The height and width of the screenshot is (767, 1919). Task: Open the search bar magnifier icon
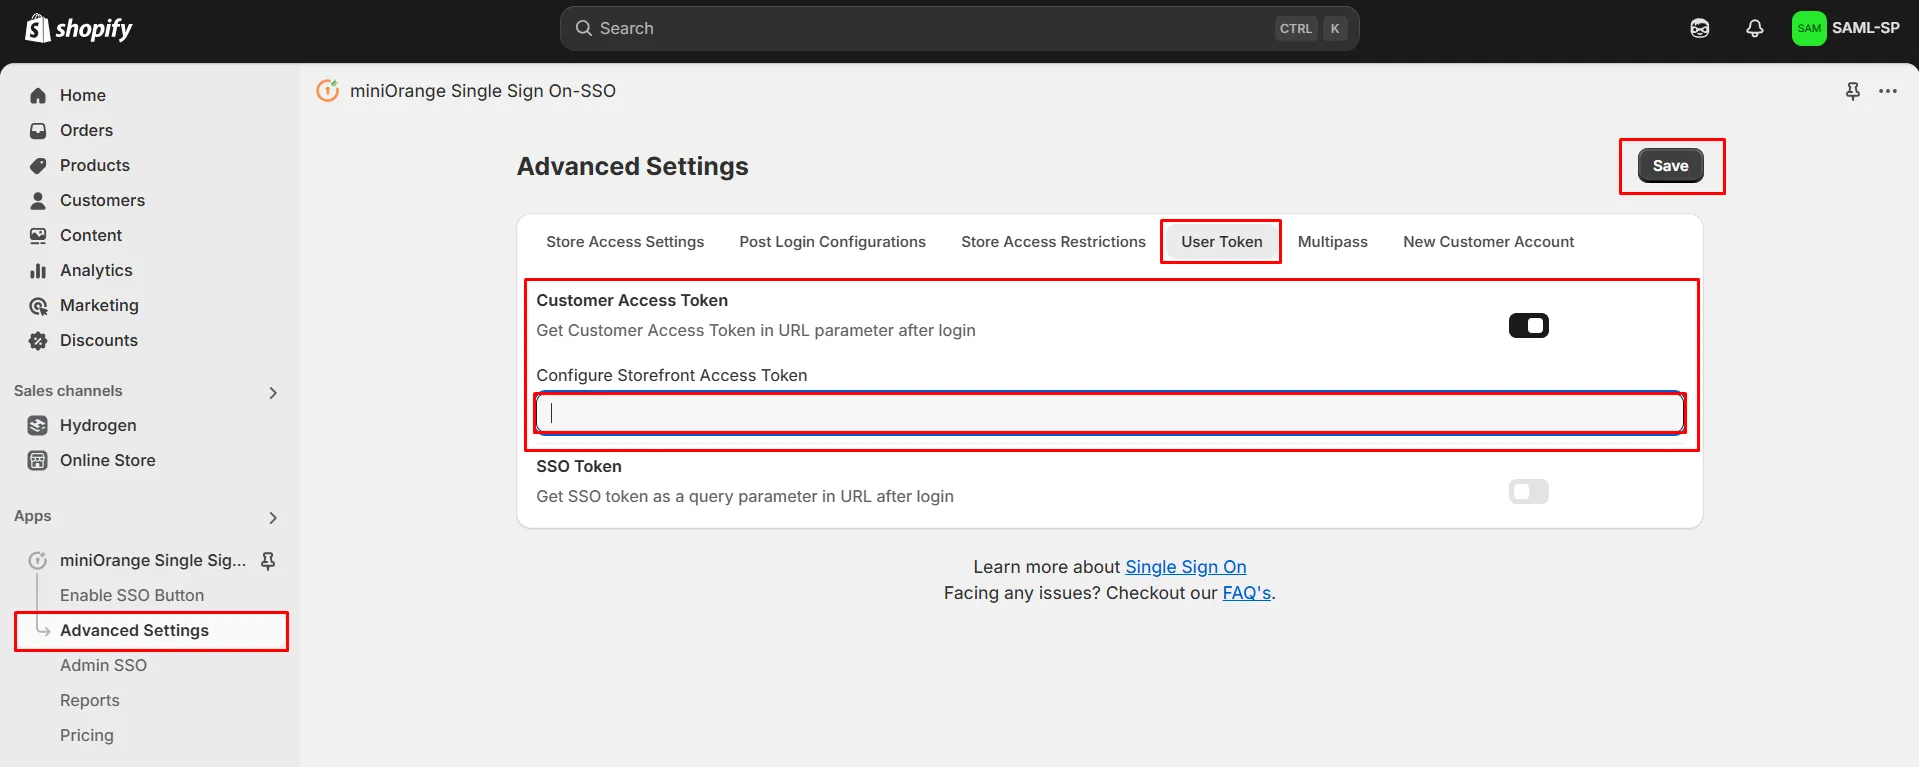(x=584, y=28)
